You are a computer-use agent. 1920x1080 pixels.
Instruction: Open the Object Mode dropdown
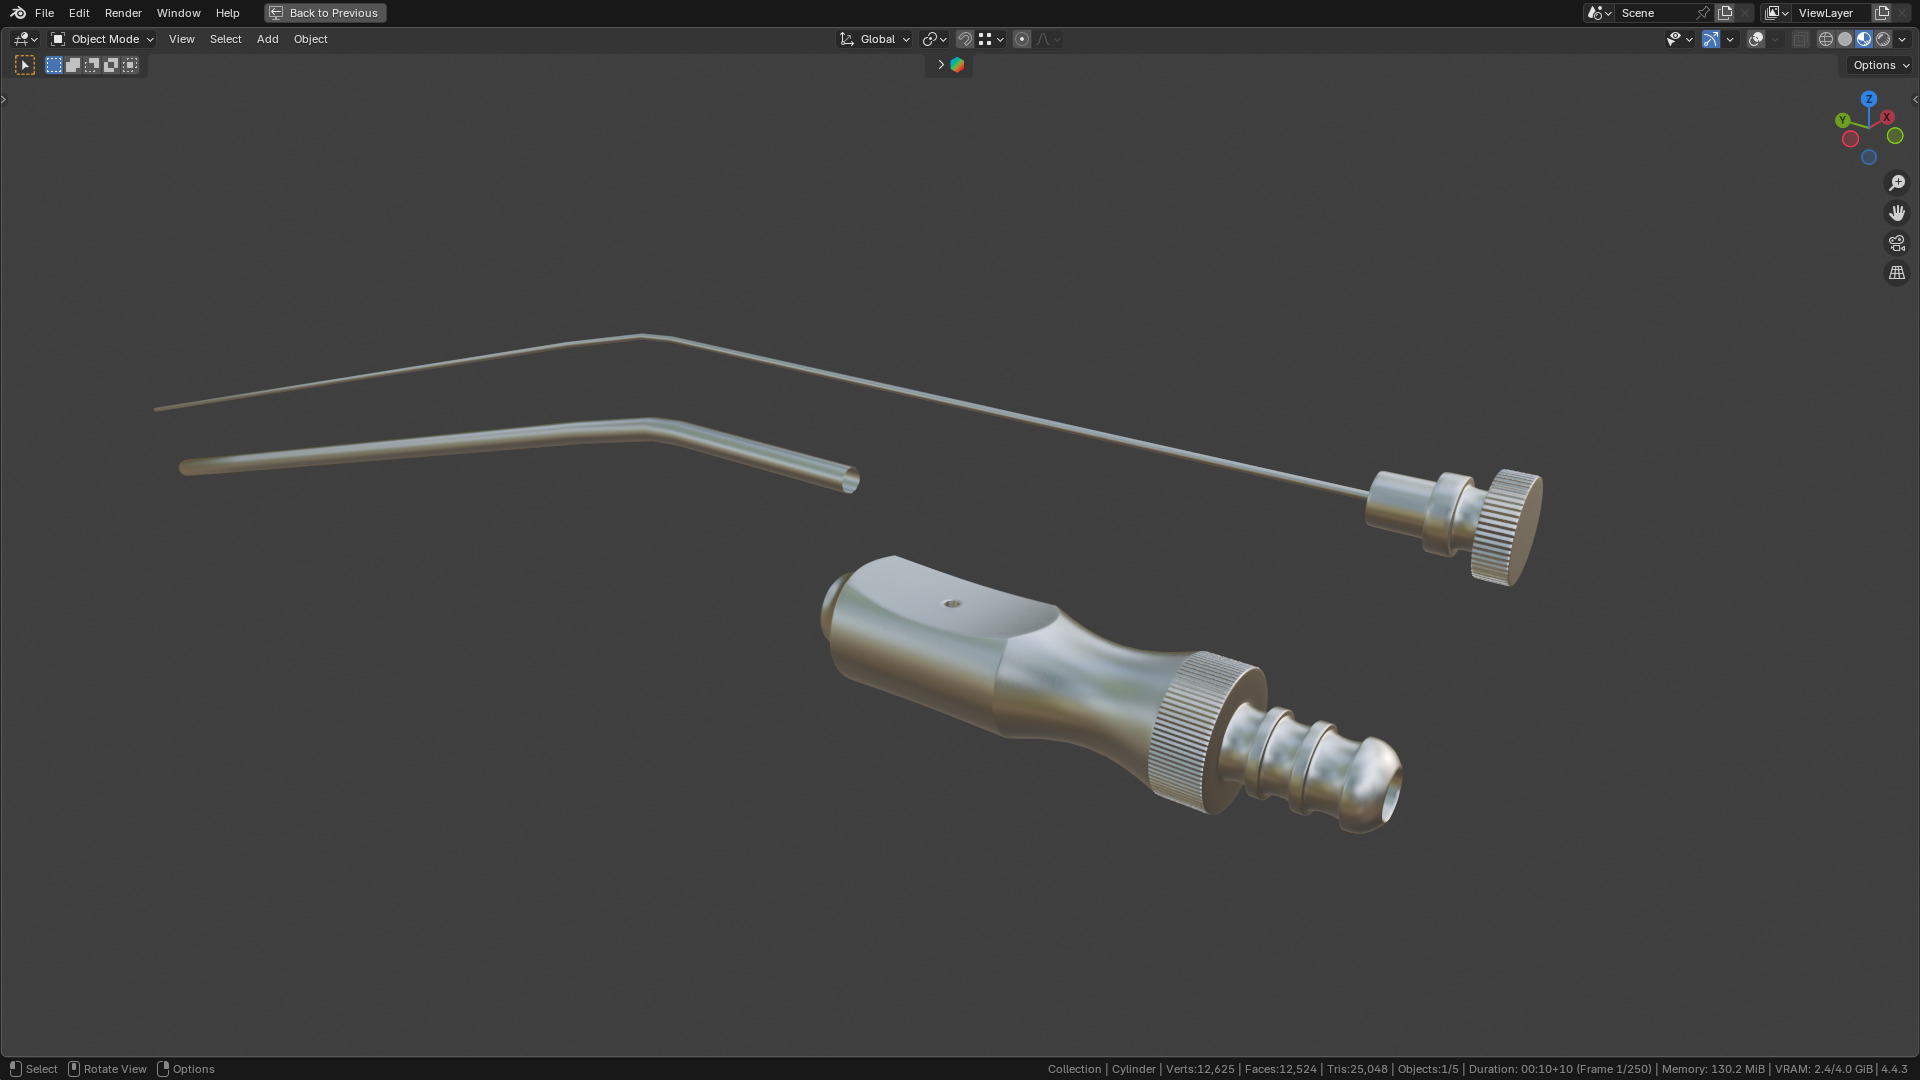point(102,39)
